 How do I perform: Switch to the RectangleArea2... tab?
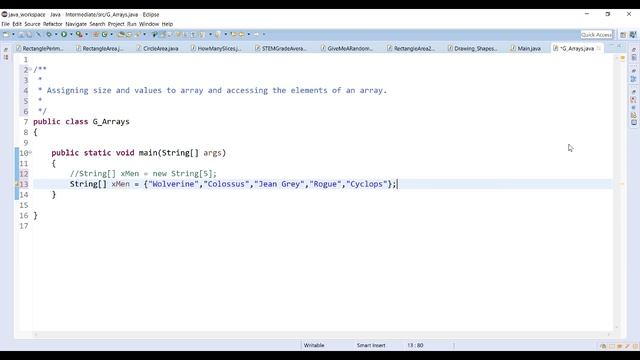(411, 48)
